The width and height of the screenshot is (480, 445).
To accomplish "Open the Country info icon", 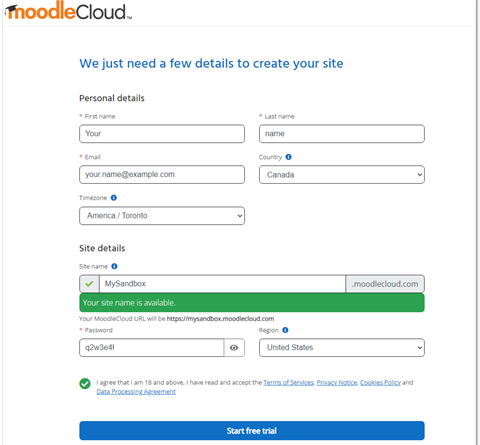I will (x=288, y=157).
